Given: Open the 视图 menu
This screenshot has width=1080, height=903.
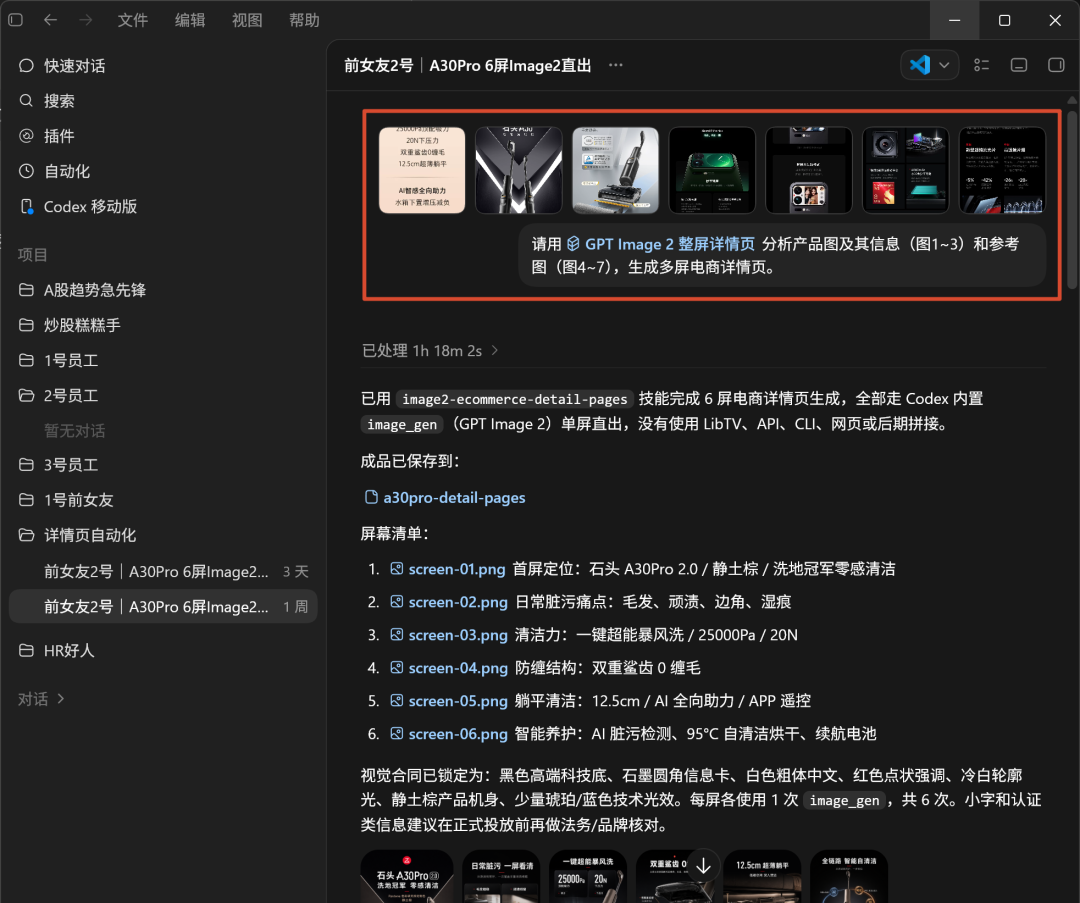Looking at the screenshot, I should pos(247,20).
